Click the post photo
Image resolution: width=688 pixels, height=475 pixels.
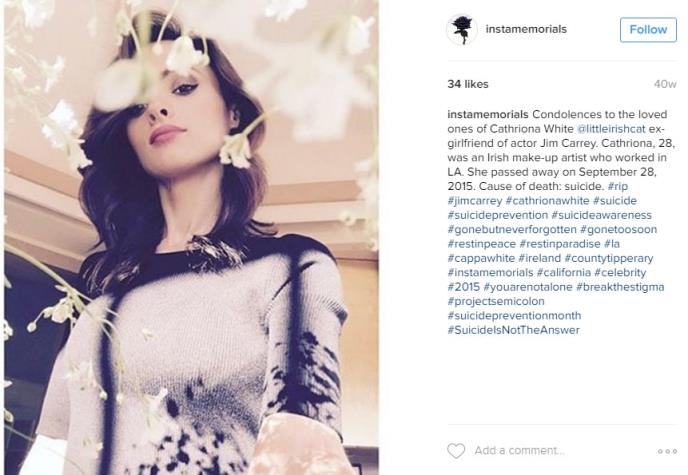tap(192, 237)
